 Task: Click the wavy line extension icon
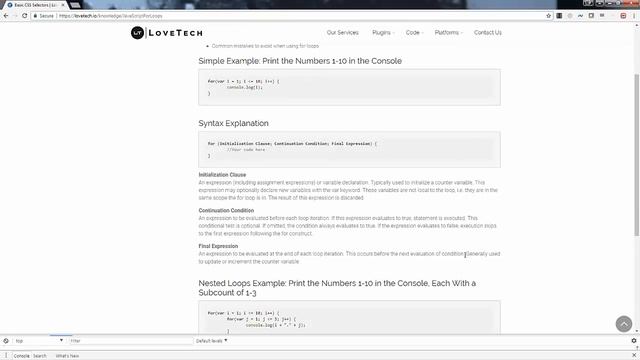580,16
